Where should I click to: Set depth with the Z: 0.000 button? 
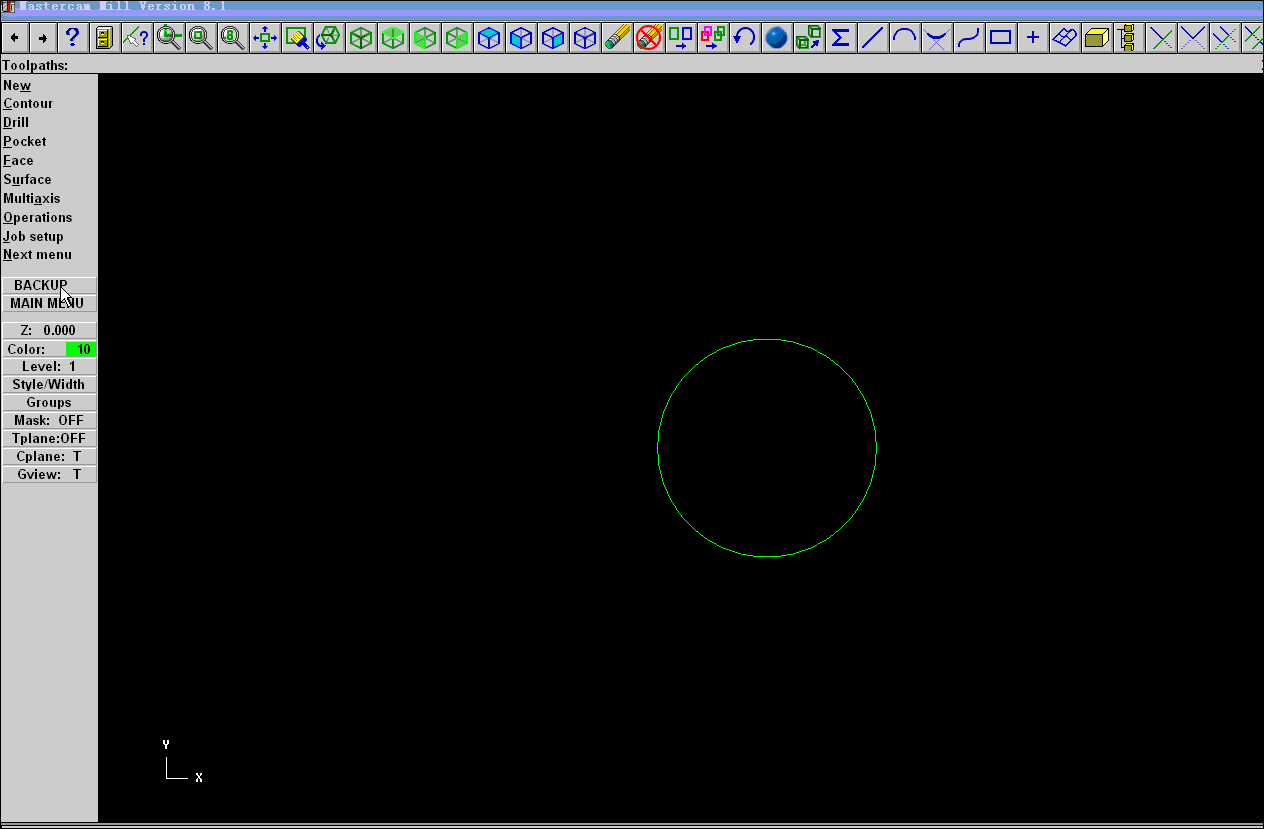(49, 330)
